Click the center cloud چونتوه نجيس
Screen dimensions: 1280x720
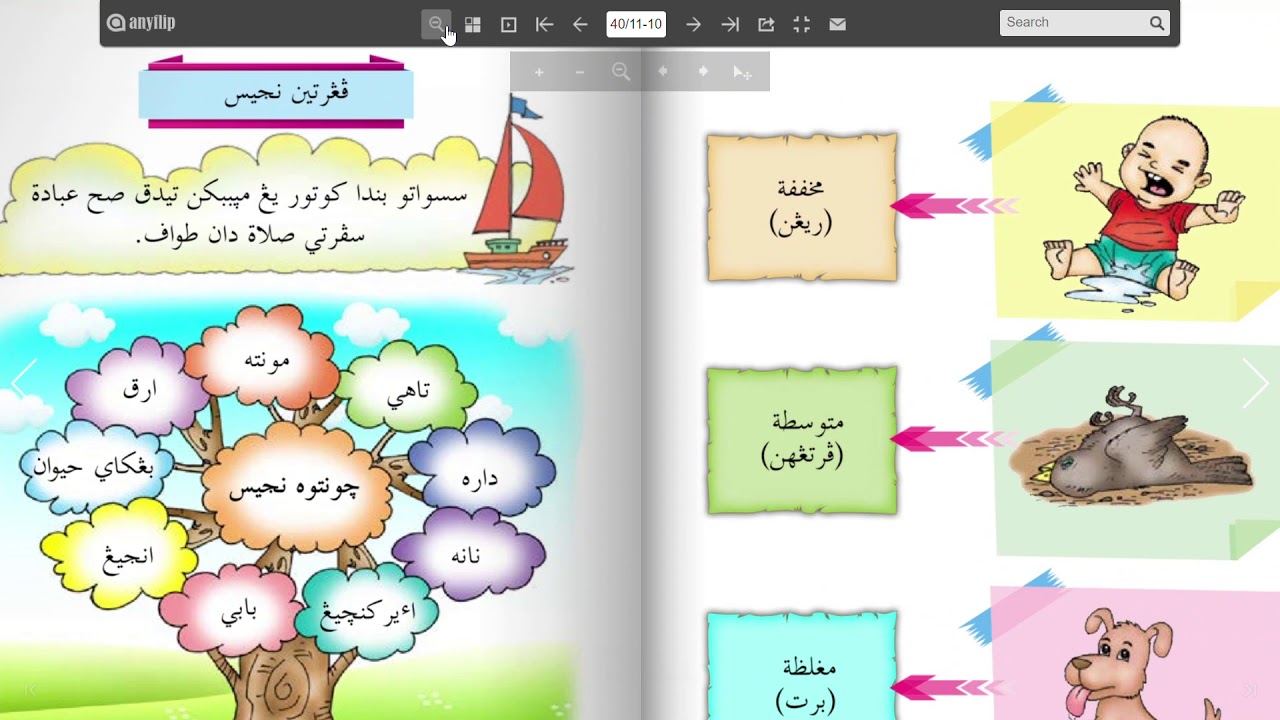pyautogui.click(x=295, y=488)
